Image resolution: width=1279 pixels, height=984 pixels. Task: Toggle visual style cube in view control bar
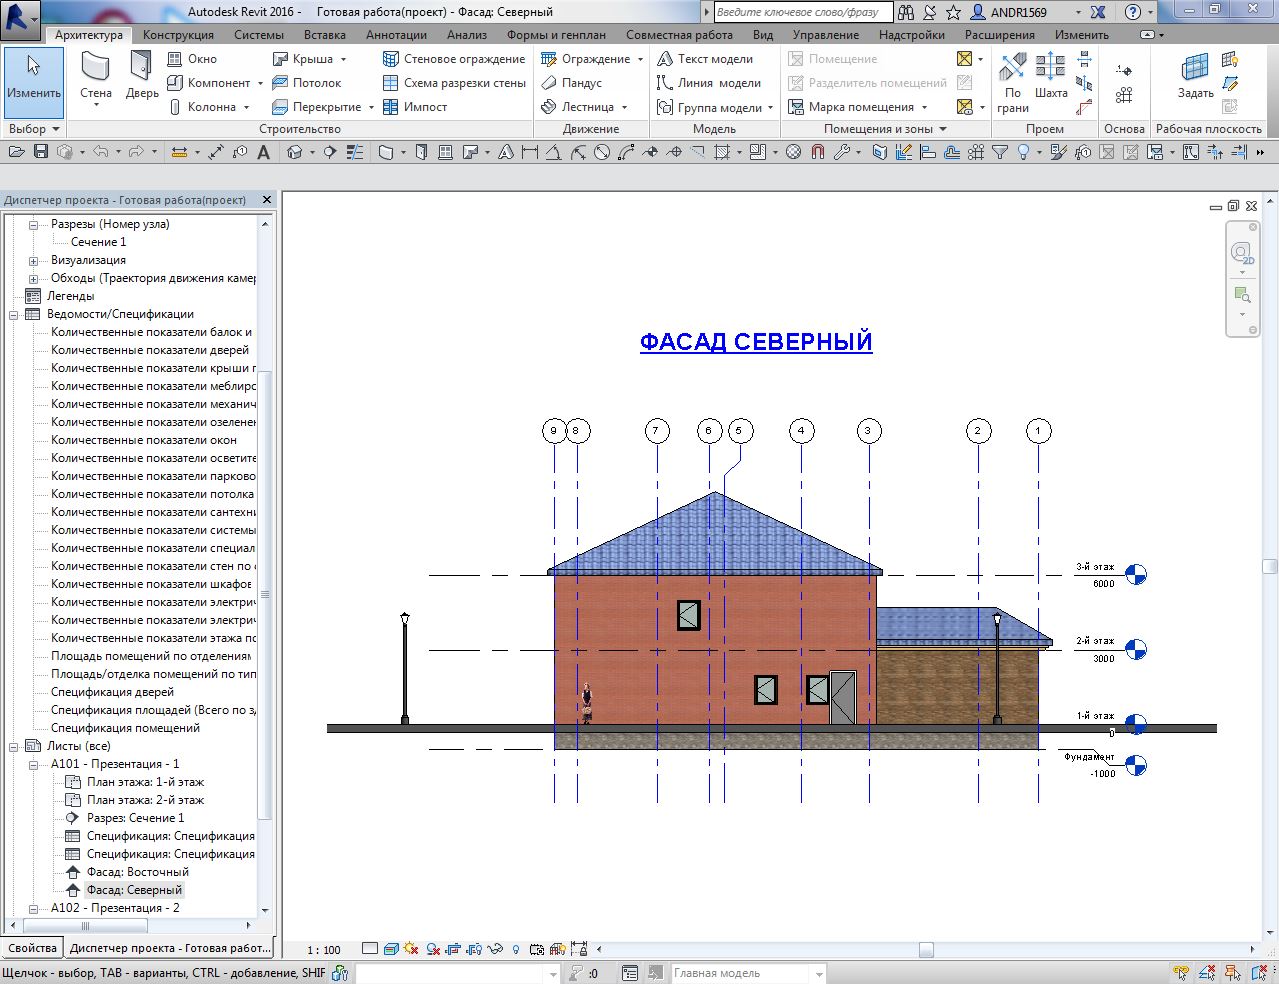(x=391, y=949)
